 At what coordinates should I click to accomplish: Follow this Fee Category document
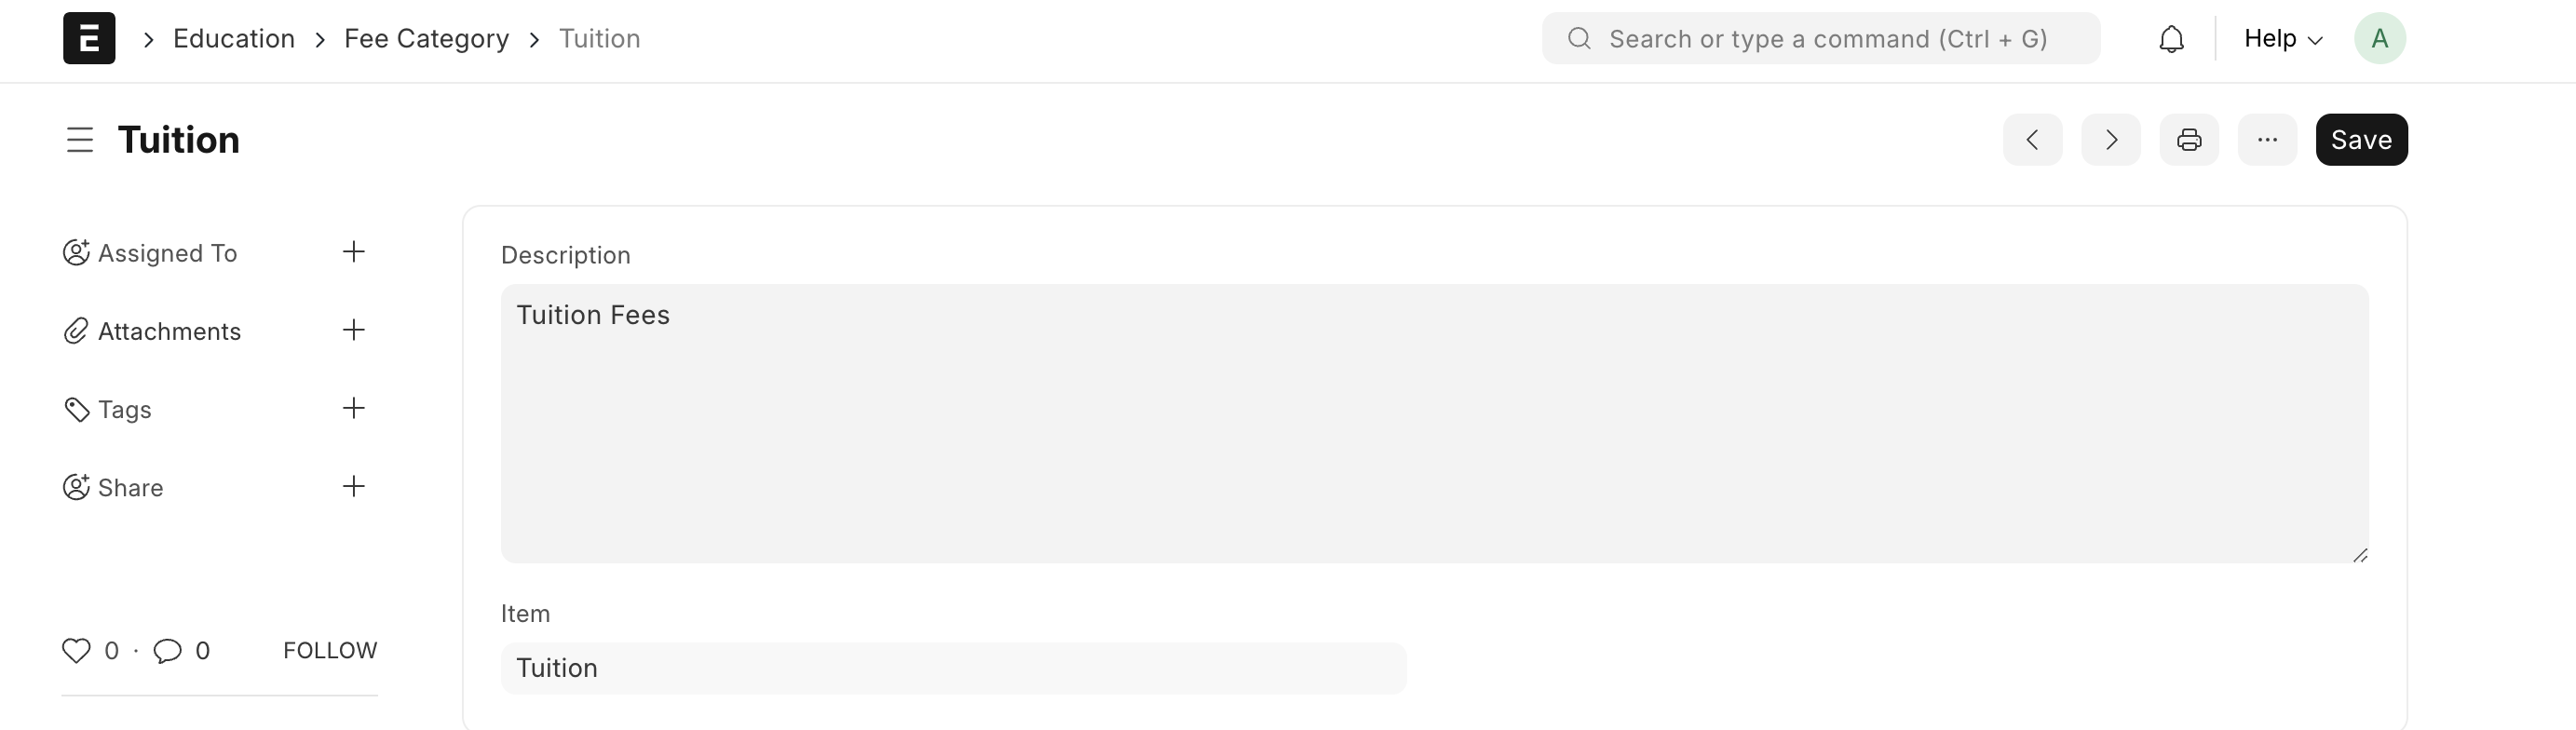click(330, 650)
